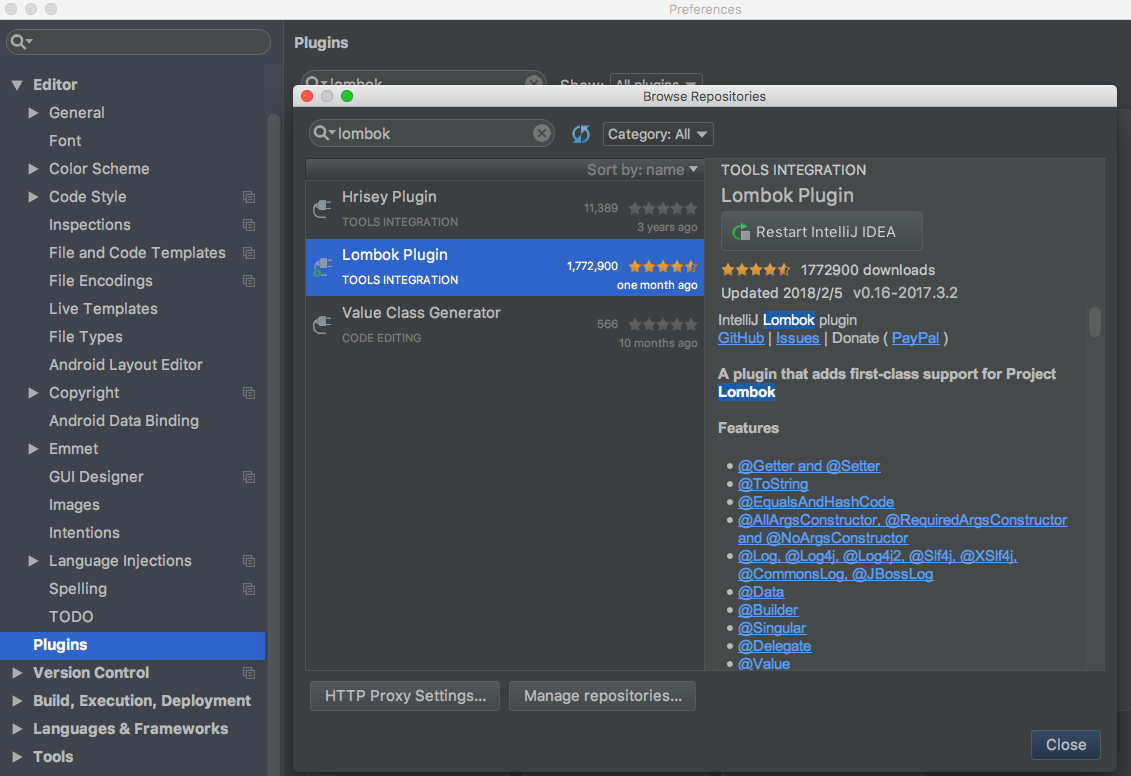
Task: Click the Lombok Plugin plug icon
Action: coord(322,268)
